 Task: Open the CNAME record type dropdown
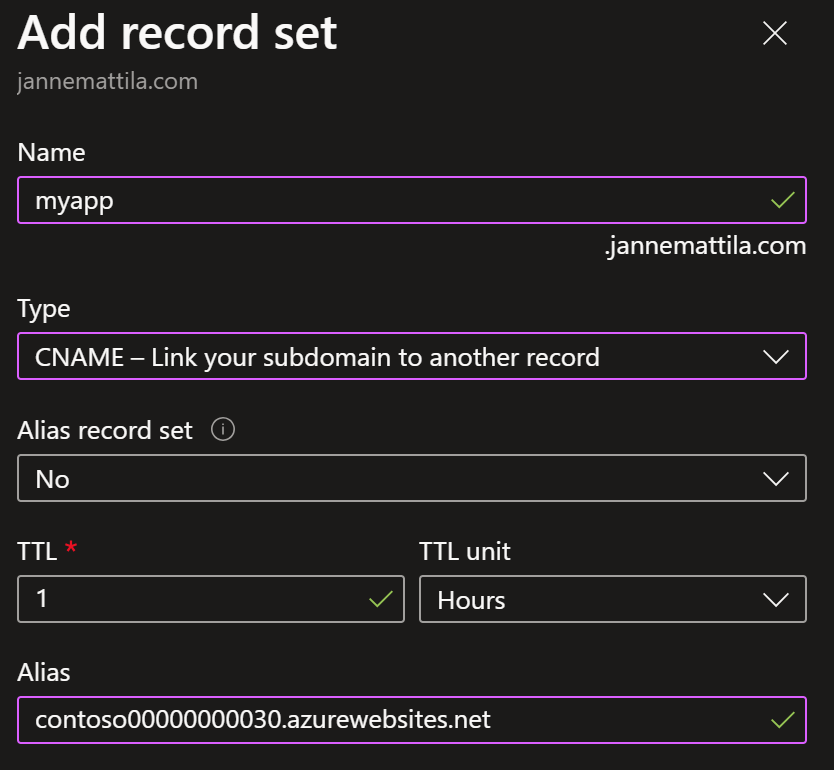(412, 356)
